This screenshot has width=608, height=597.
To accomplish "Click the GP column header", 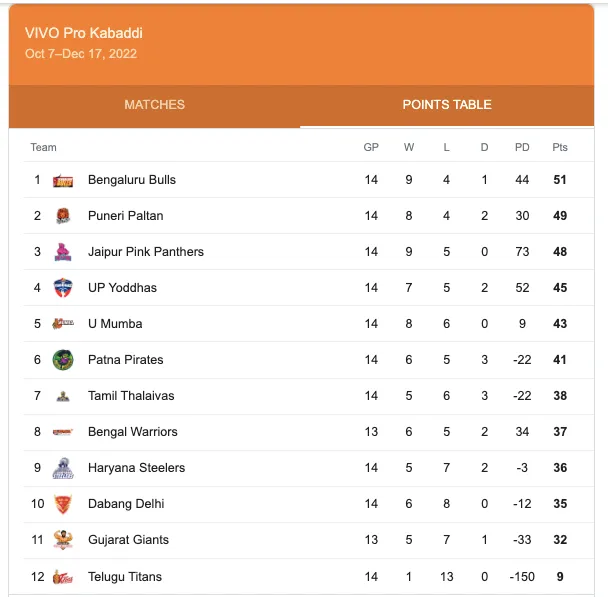I will pyautogui.click(x=371, y=147).
